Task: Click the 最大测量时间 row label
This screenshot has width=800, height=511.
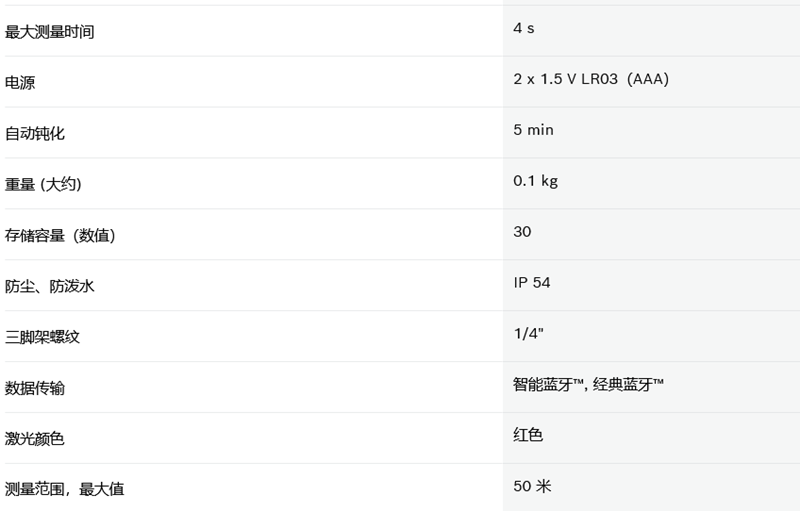Action: 50,32
